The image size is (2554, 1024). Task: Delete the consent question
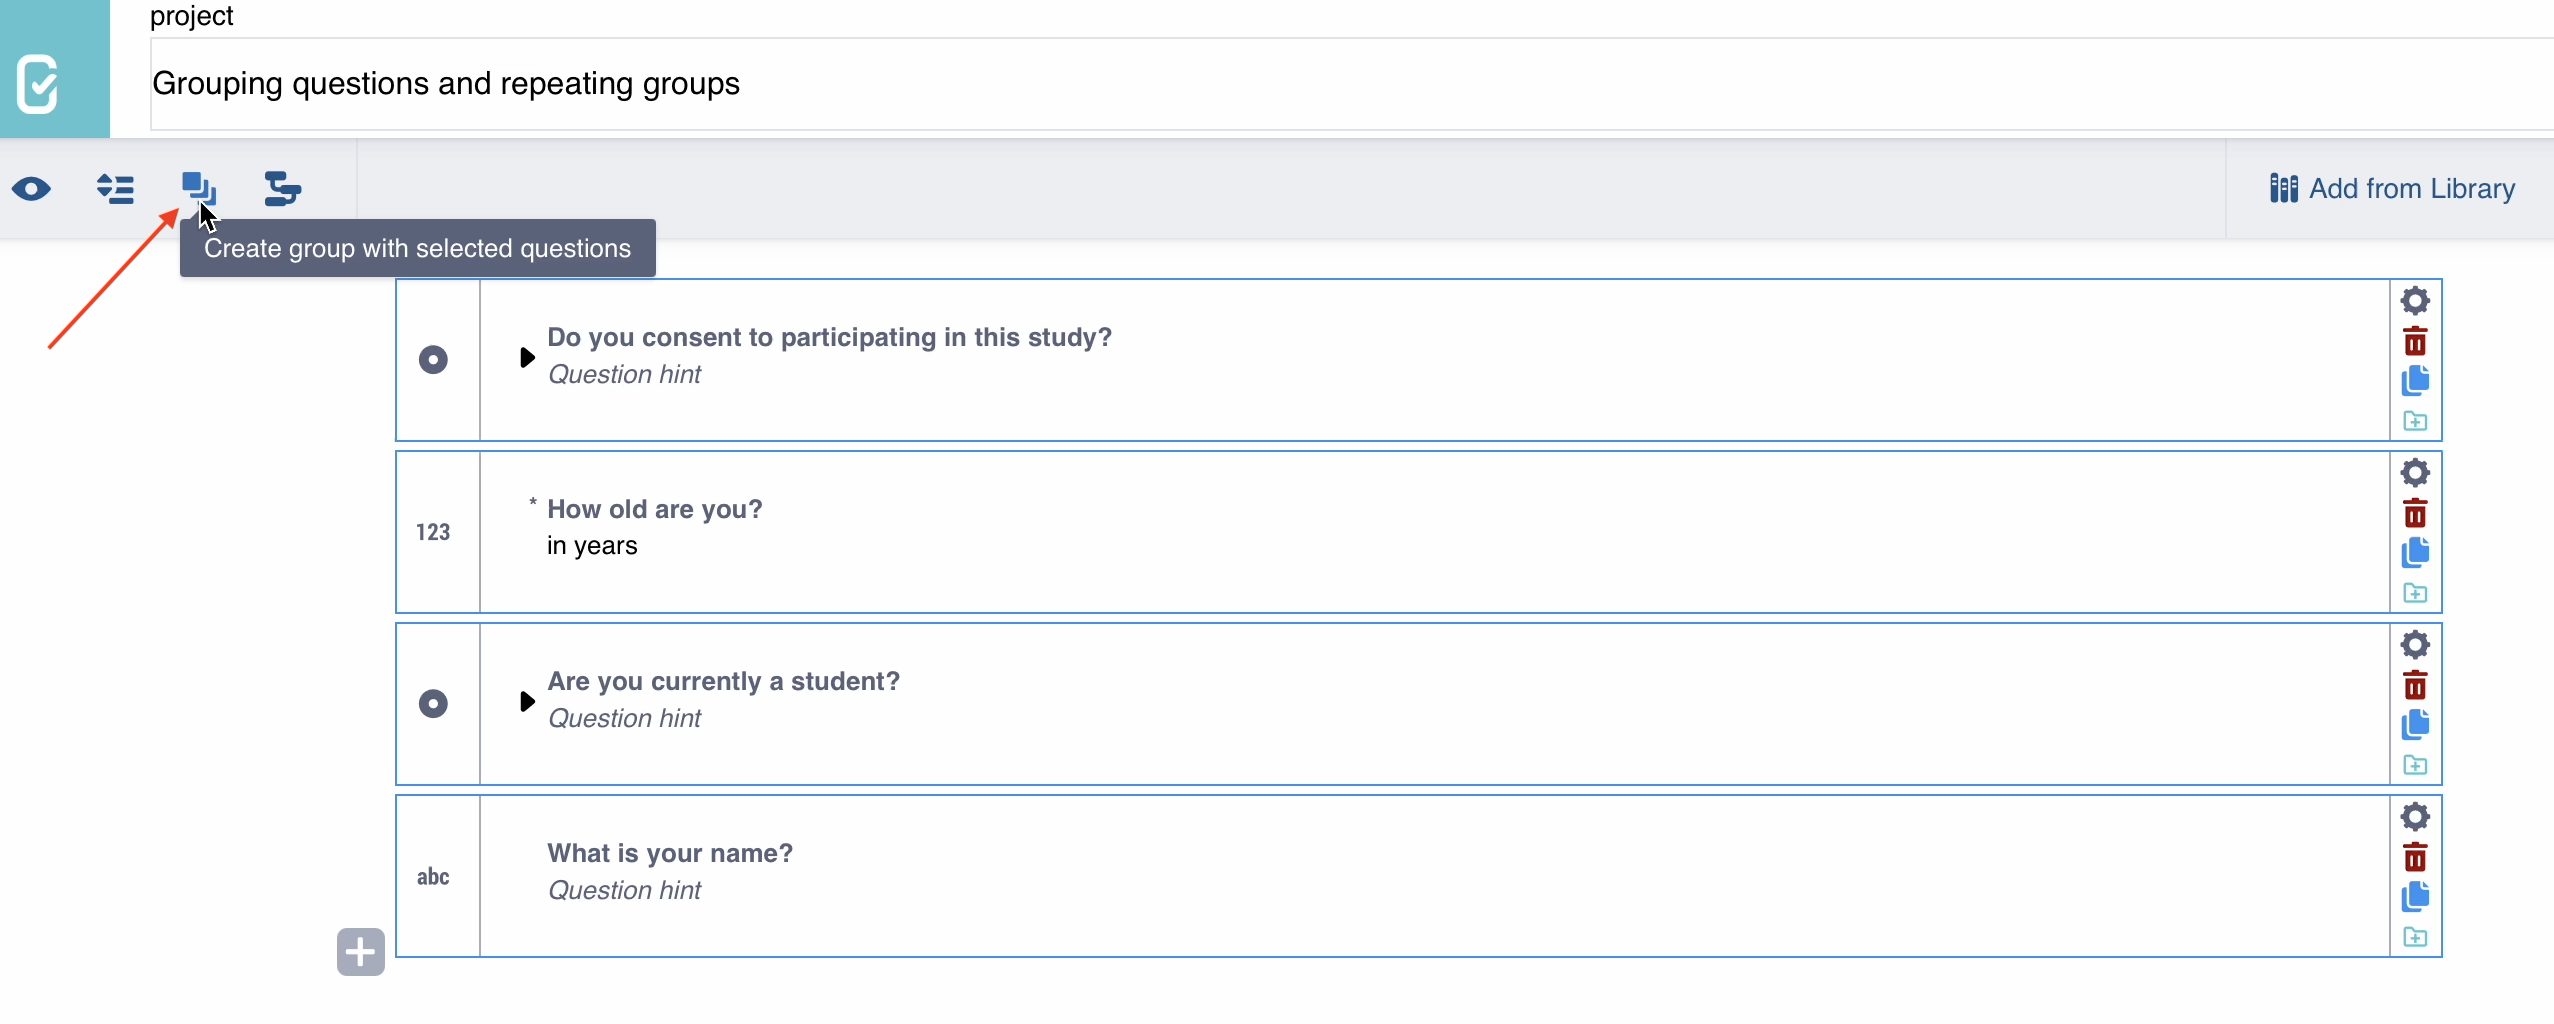2415,341
